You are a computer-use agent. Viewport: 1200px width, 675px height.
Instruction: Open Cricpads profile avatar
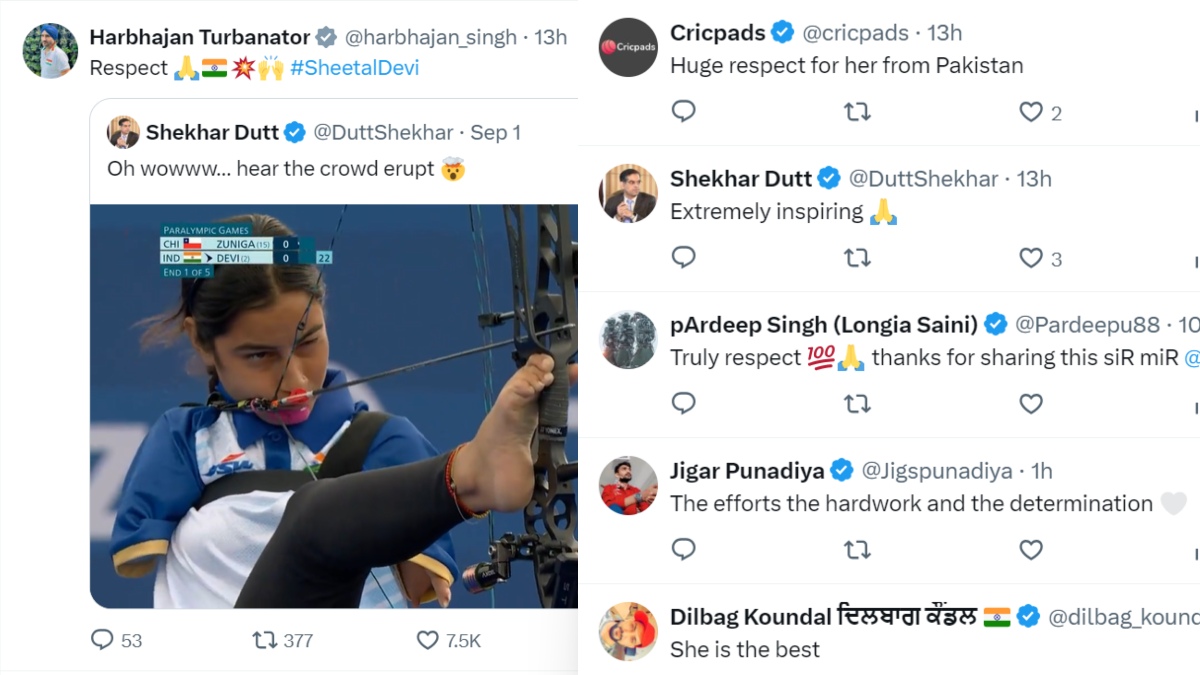[628, 47]
